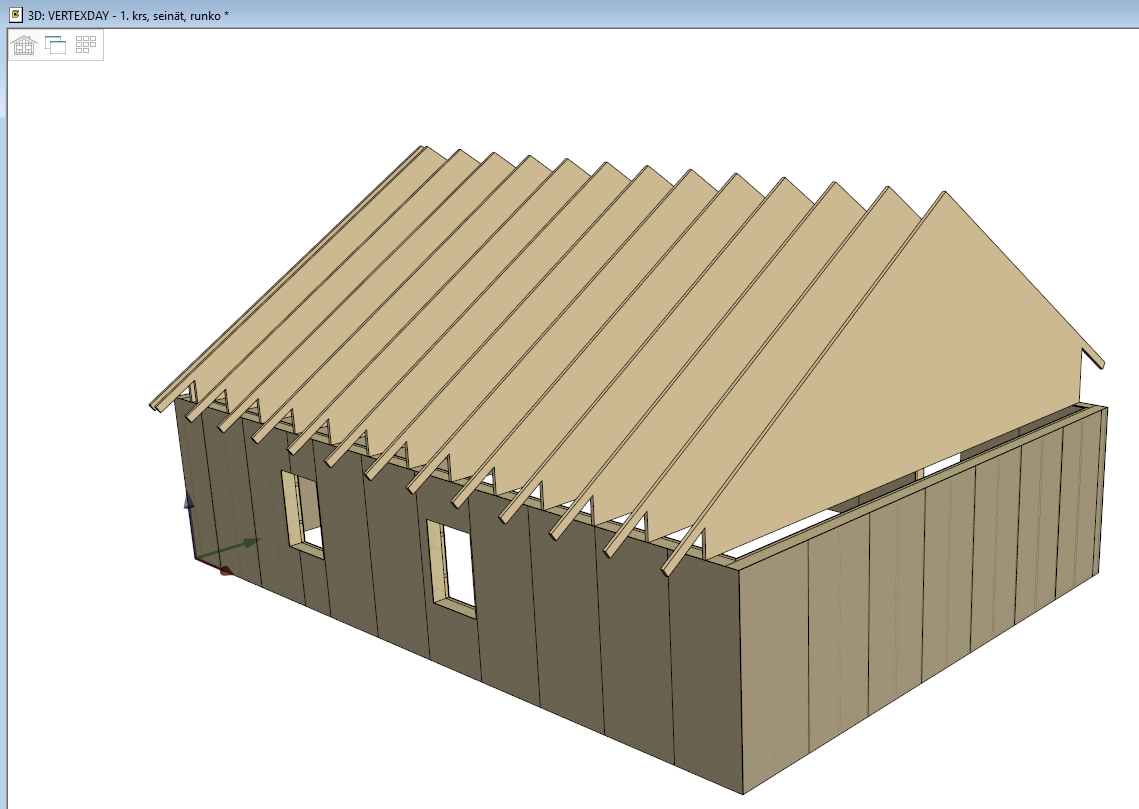Select the left window opening in wall
The height and width of the screenshot is (809, 1139).
click(x=307, y=514)
